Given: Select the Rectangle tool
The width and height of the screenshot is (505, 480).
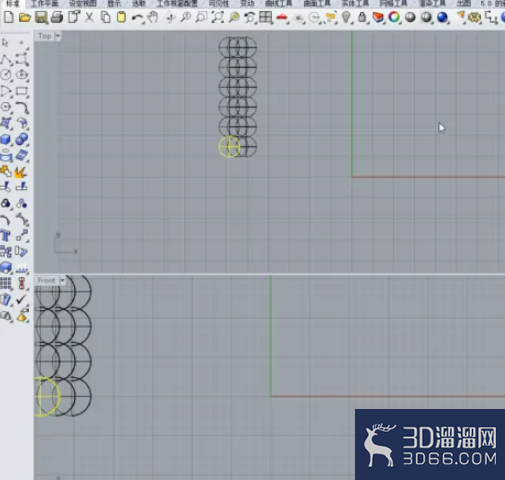Looking at the screenshot, I should [x=22, y=91].
